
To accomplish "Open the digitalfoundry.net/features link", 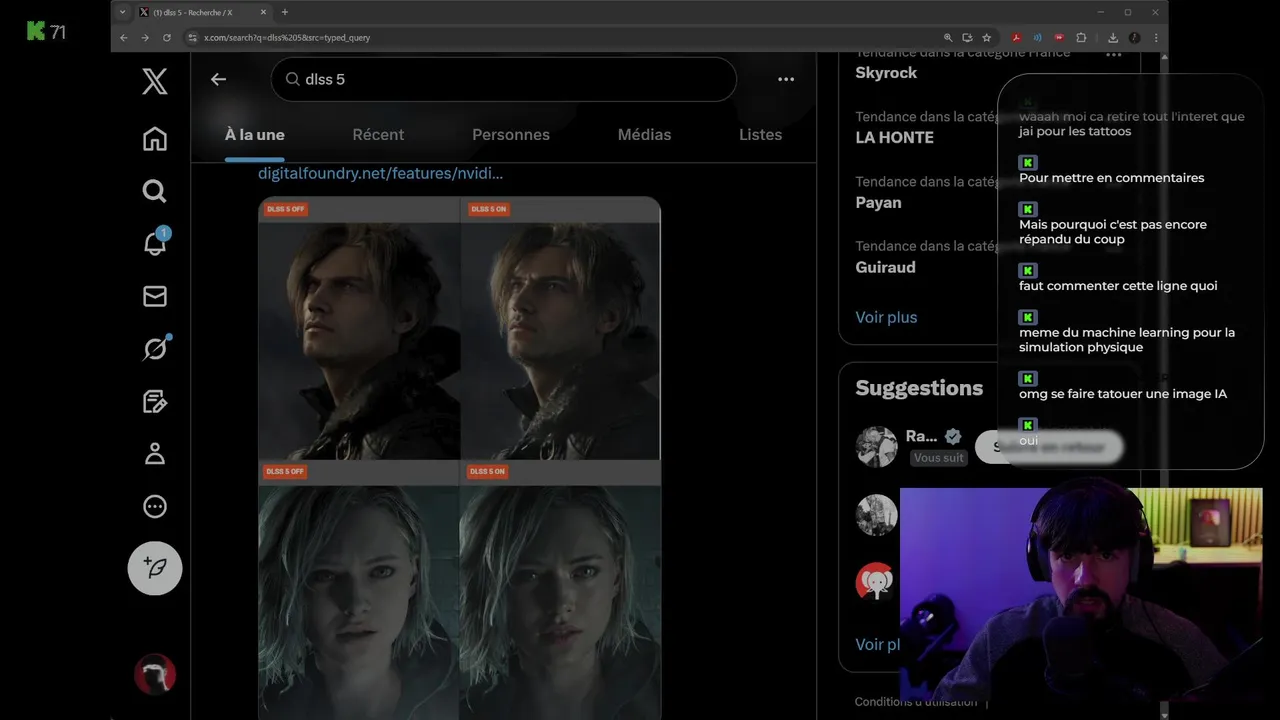I will point(380,173).
